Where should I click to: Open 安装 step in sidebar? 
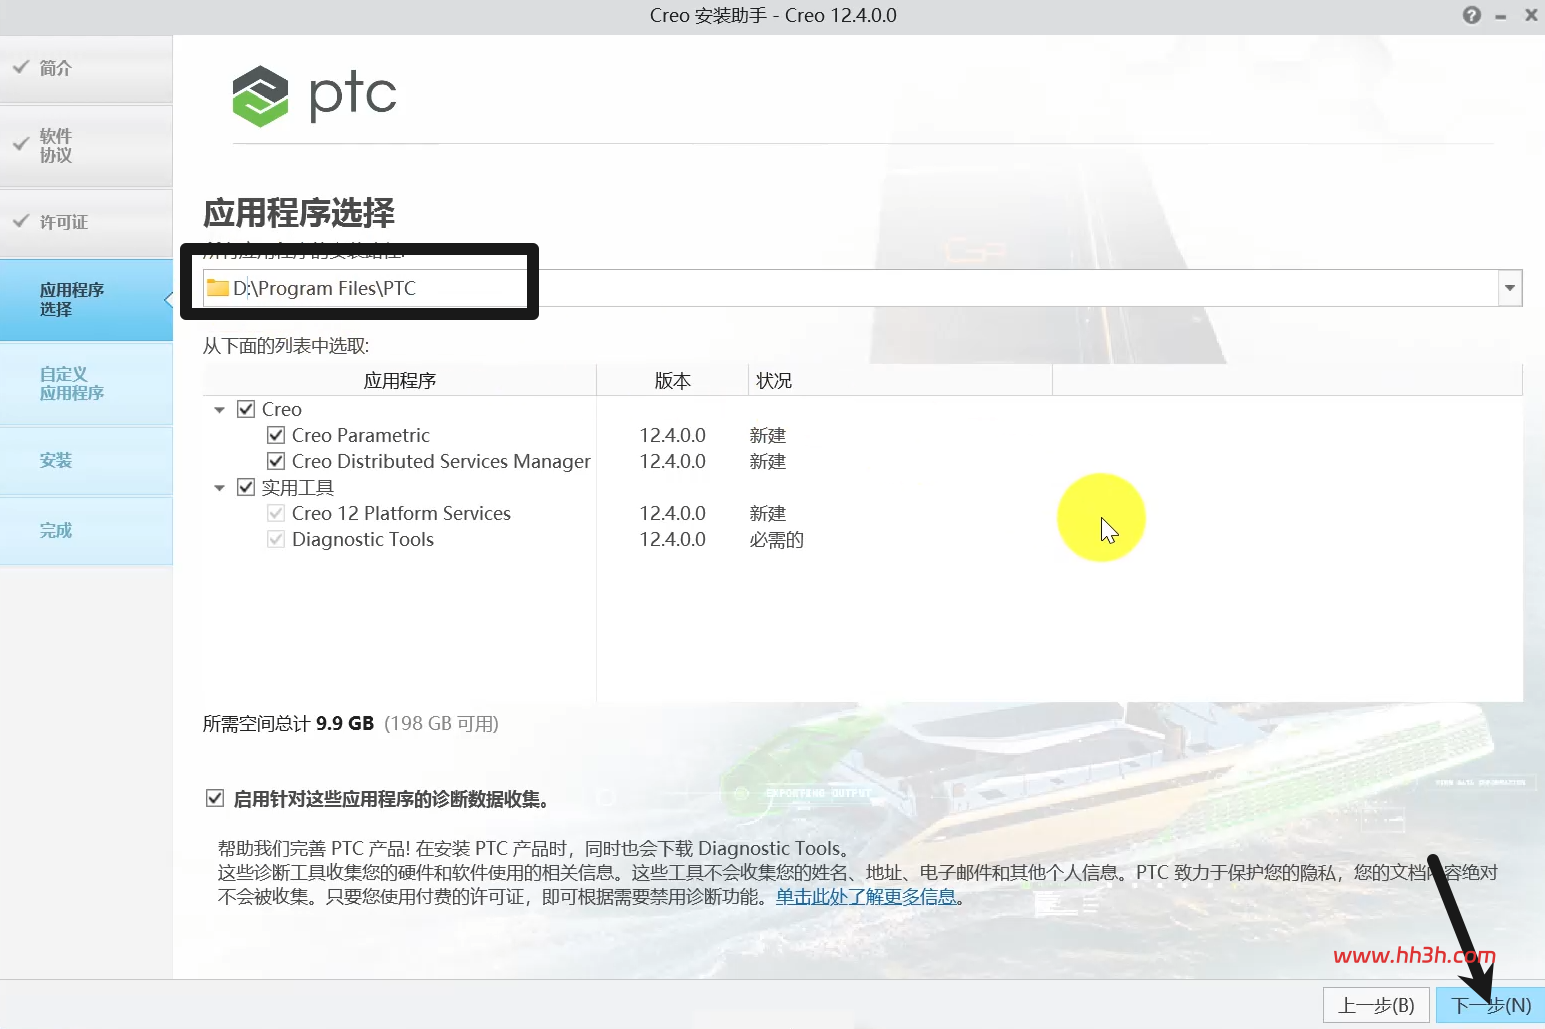(x=86, y=460)
